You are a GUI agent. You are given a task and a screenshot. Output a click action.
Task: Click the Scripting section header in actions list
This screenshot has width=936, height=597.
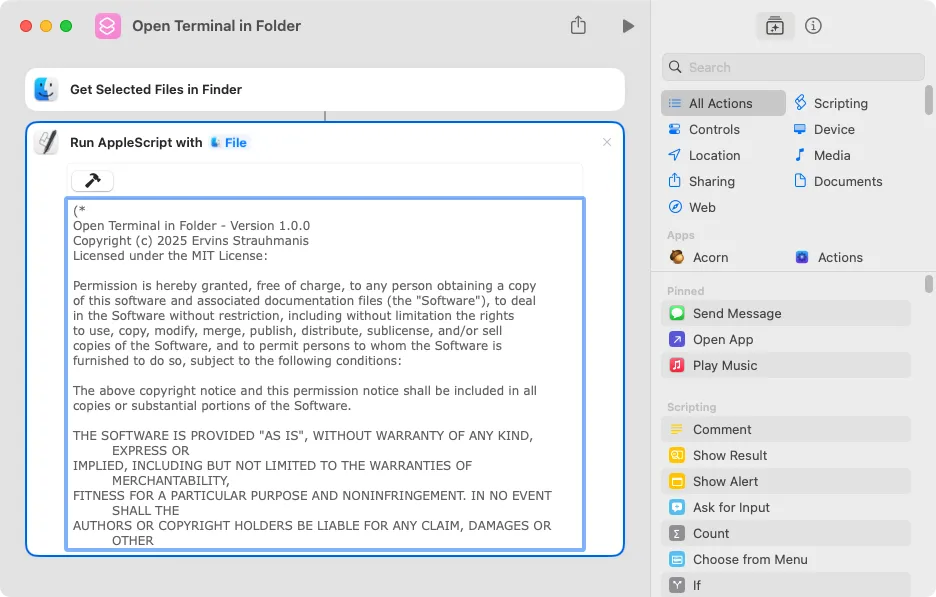pos(691,407)
